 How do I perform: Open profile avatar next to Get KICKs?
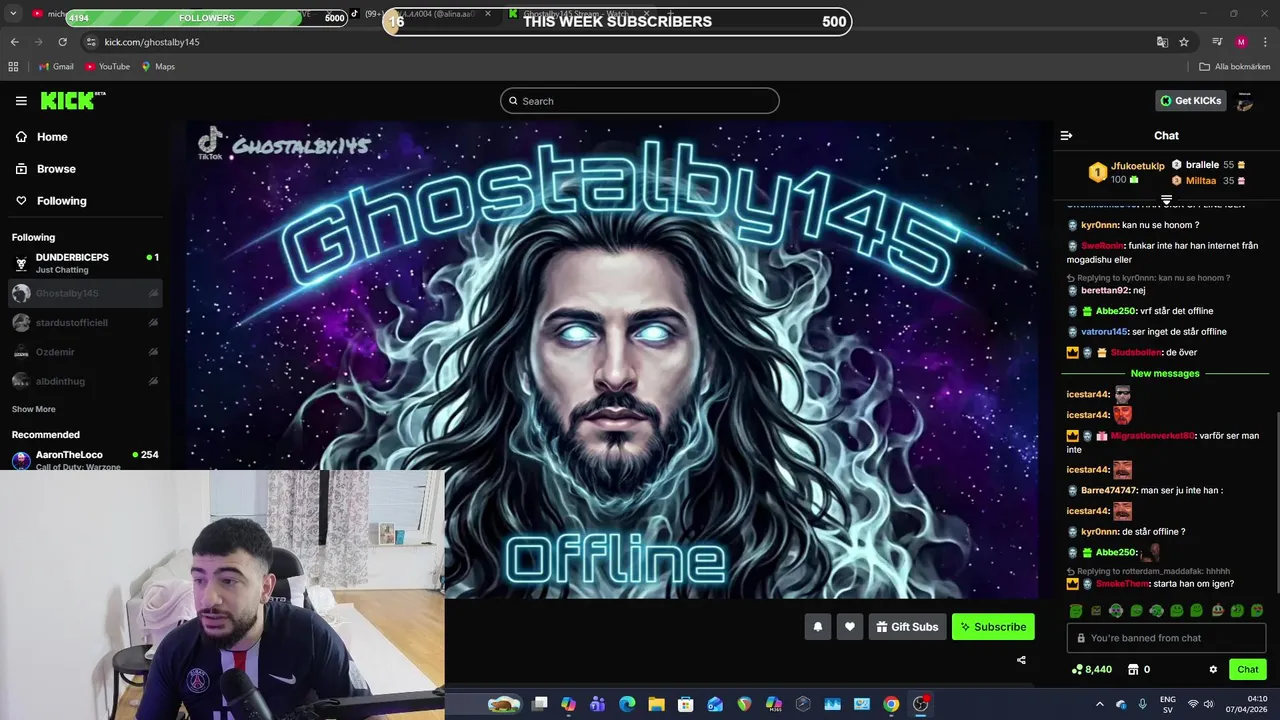click(1245, 101)
